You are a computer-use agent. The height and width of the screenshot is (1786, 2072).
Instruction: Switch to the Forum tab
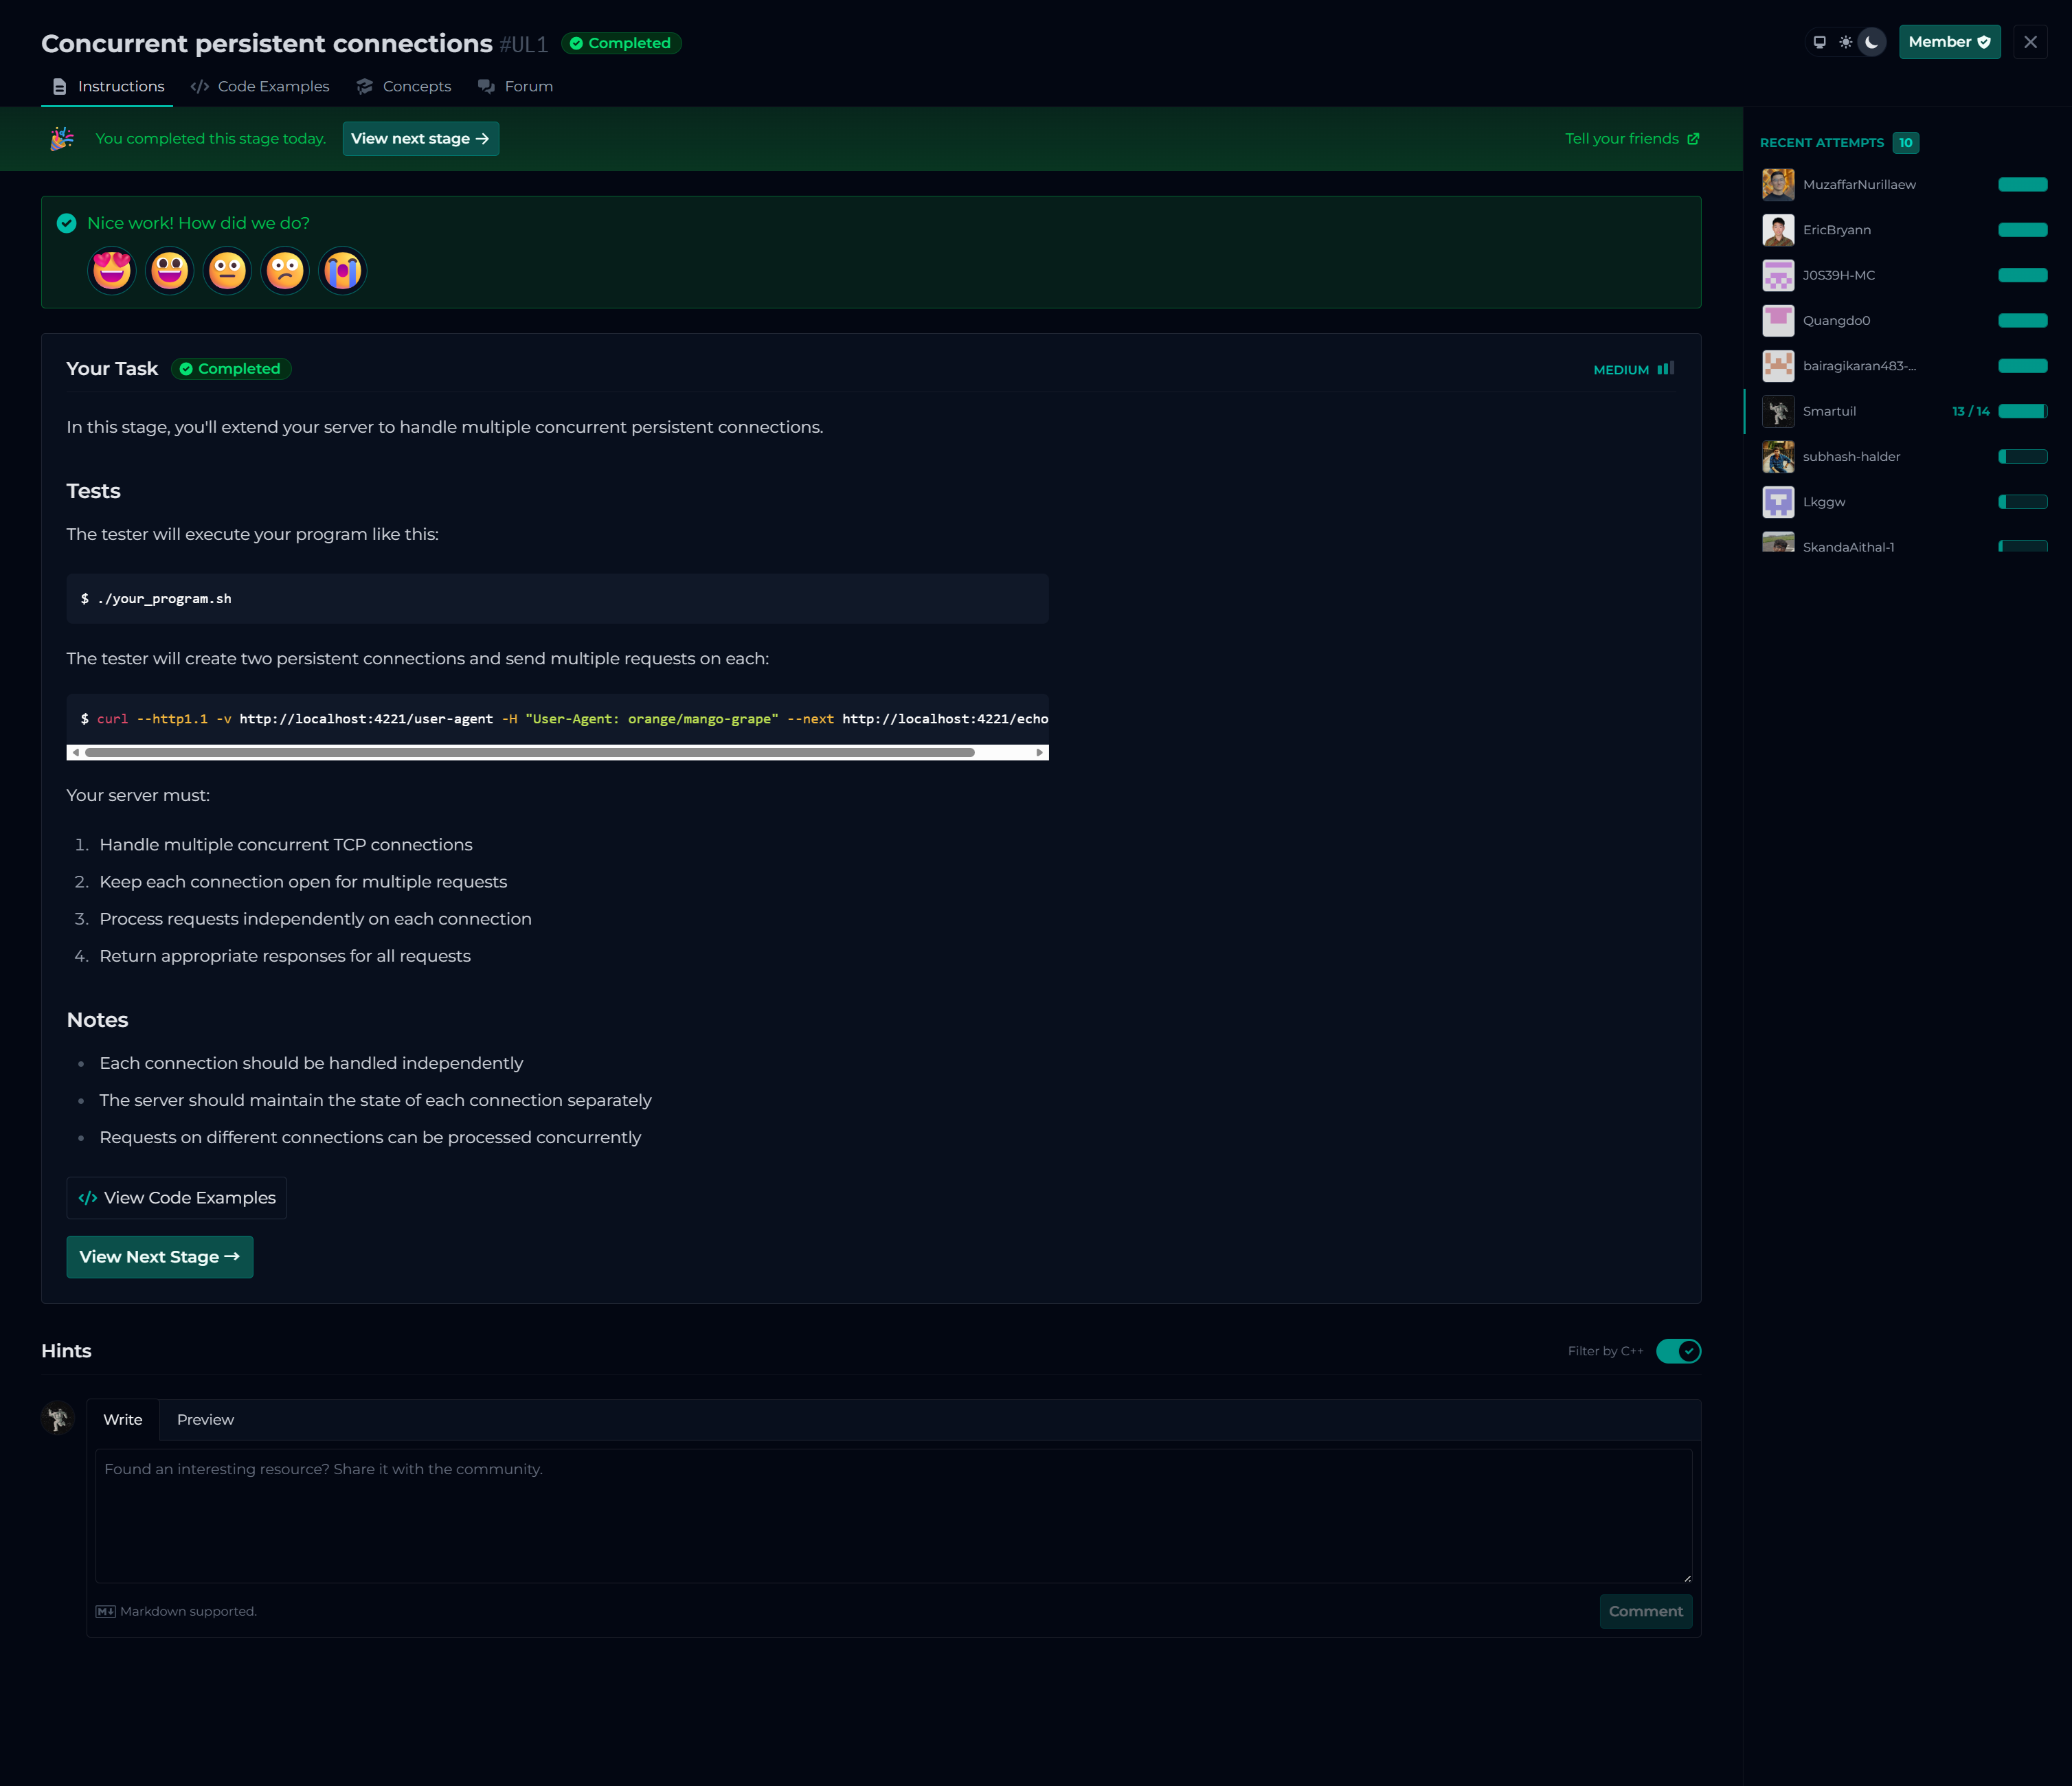(516, 87)
